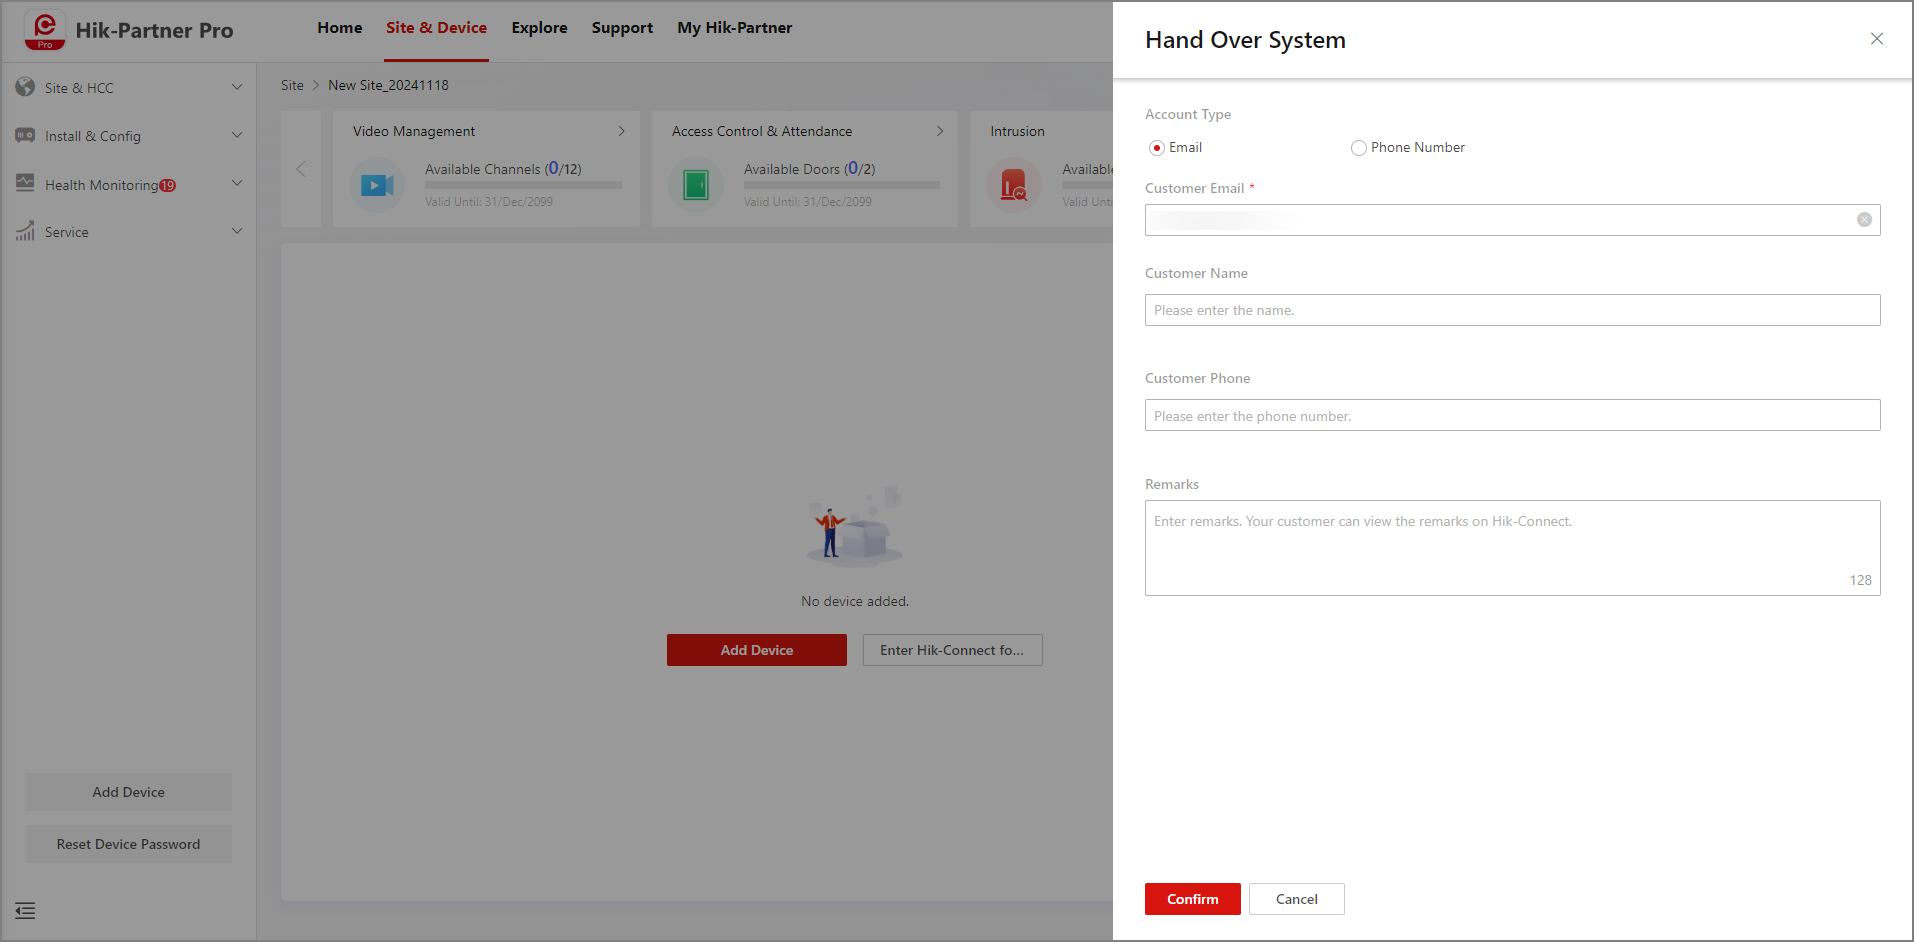This screenshot has height=942, width=1914.
Task: Click the Hand Over System heading
Action: (1245, 40)
